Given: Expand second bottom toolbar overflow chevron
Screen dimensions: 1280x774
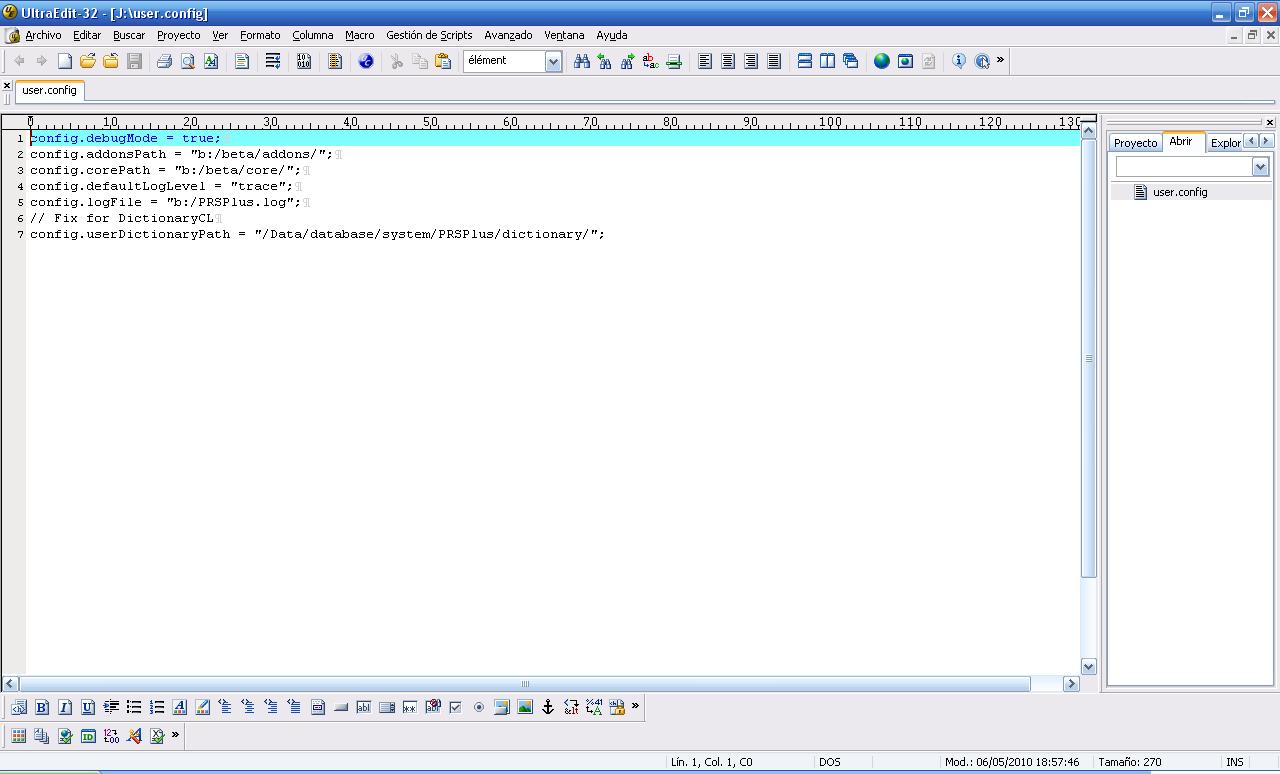Looking at the screenshot, I should [x=175, y=735].
